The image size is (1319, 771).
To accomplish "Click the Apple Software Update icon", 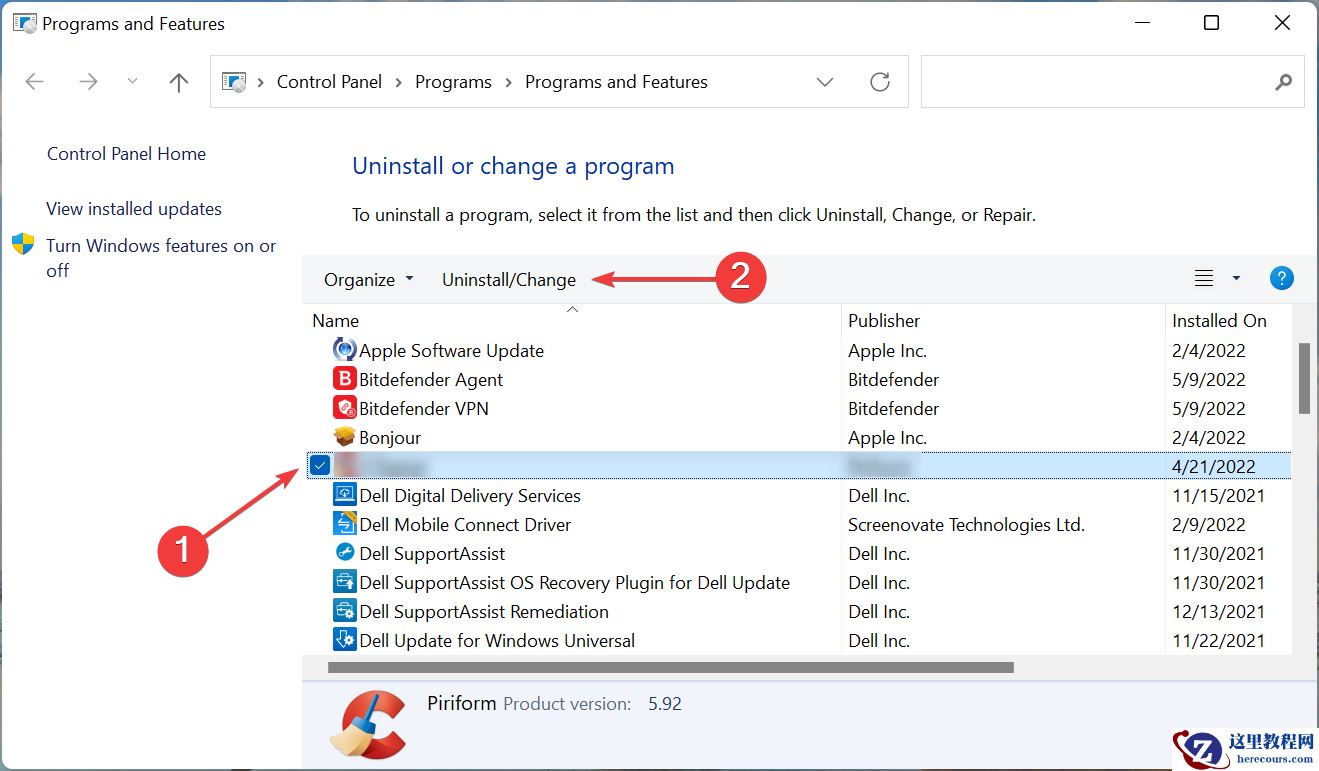I will tap(344, 350).
